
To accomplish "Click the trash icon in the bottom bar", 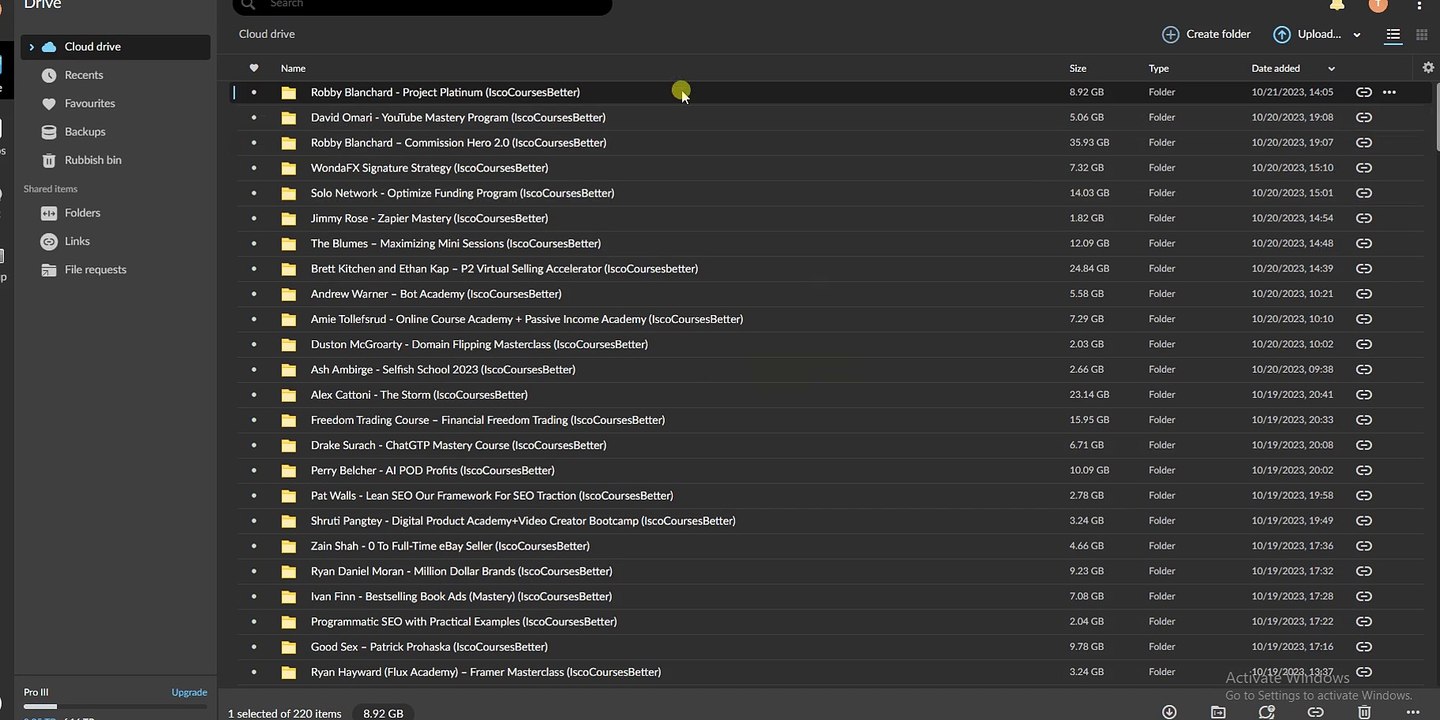I will (1364, 712).
